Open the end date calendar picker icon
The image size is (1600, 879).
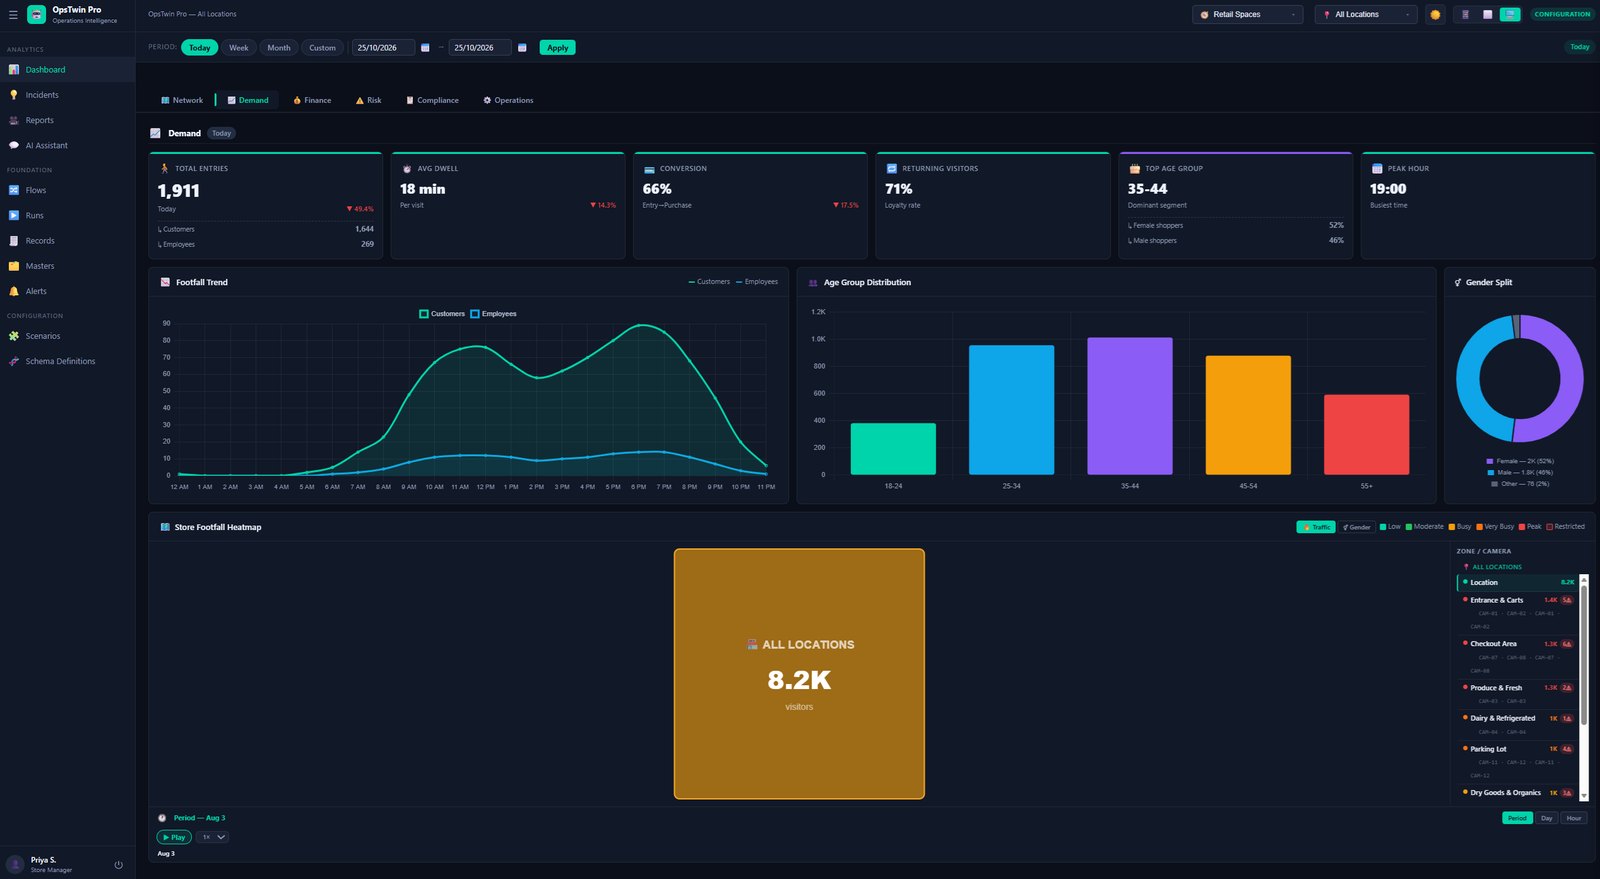point(522,48)
